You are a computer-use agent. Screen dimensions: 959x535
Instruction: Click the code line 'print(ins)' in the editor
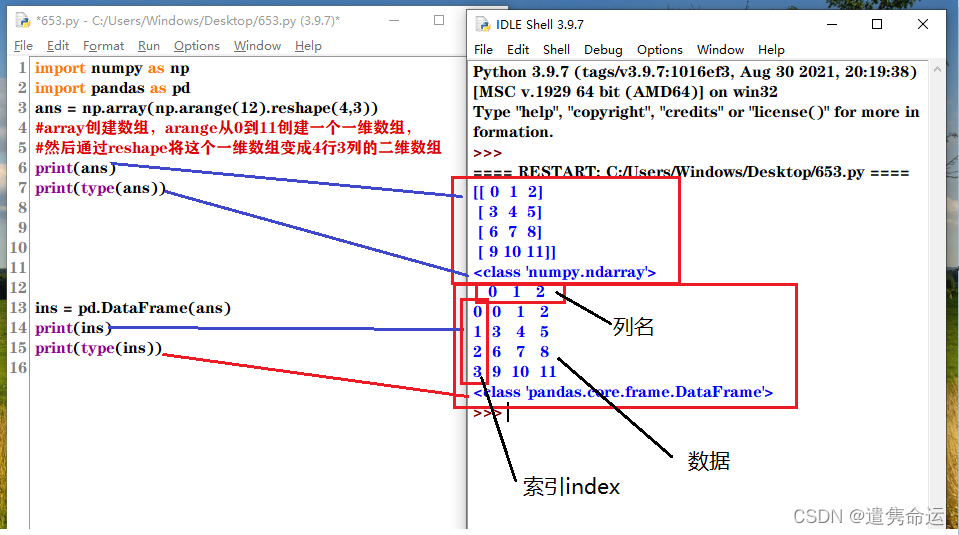73,328
